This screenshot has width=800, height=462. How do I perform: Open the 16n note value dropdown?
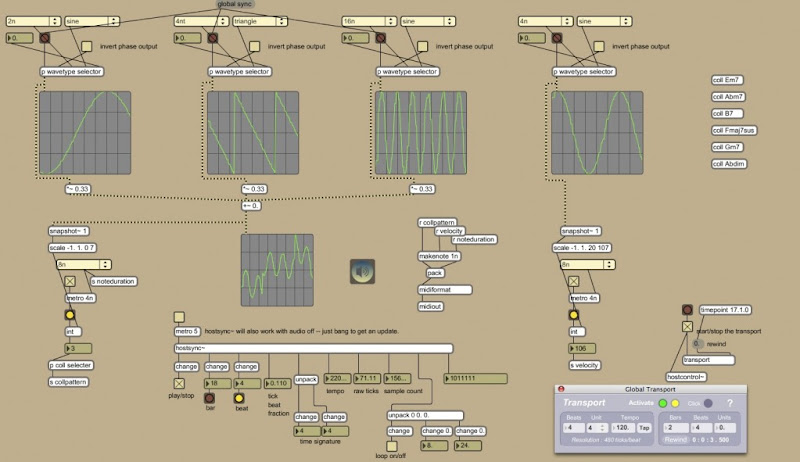click(x=369, y=21)
